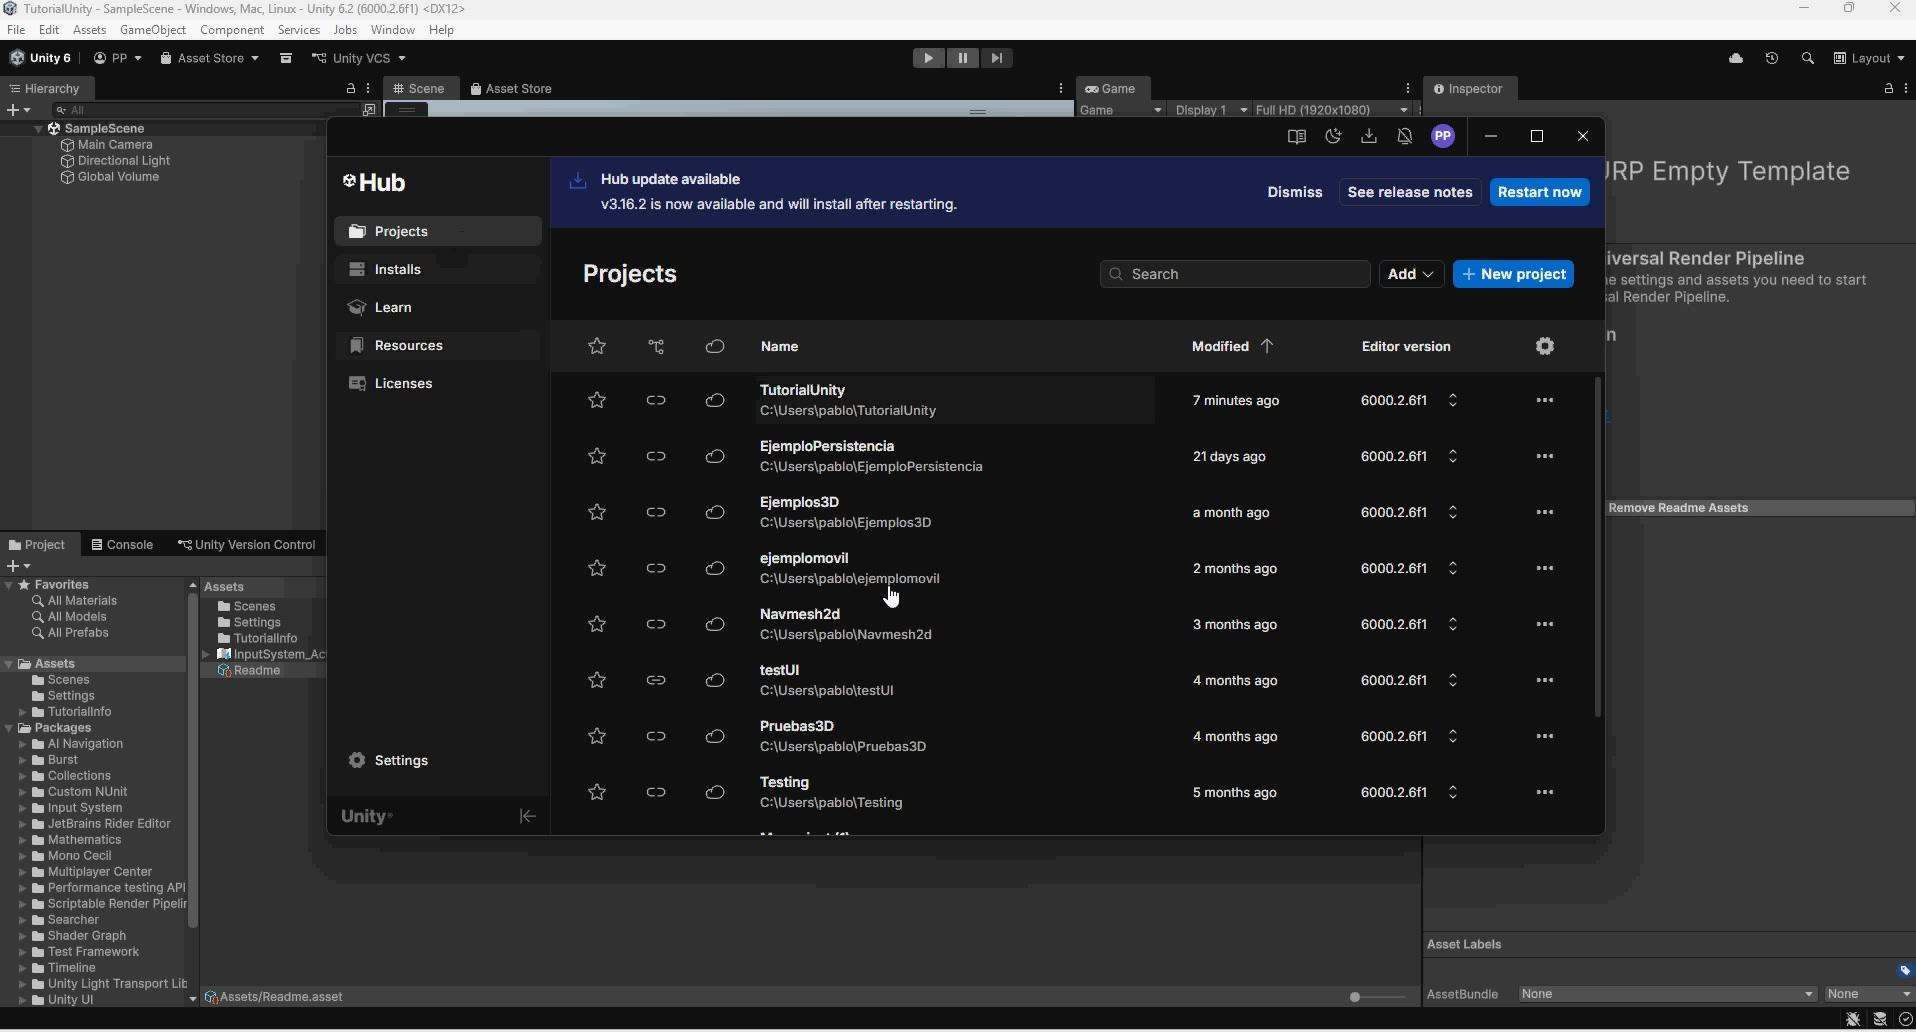Expand the AI Navigation package folder
Viewport: 1916px width, 1032px height.
22,744
